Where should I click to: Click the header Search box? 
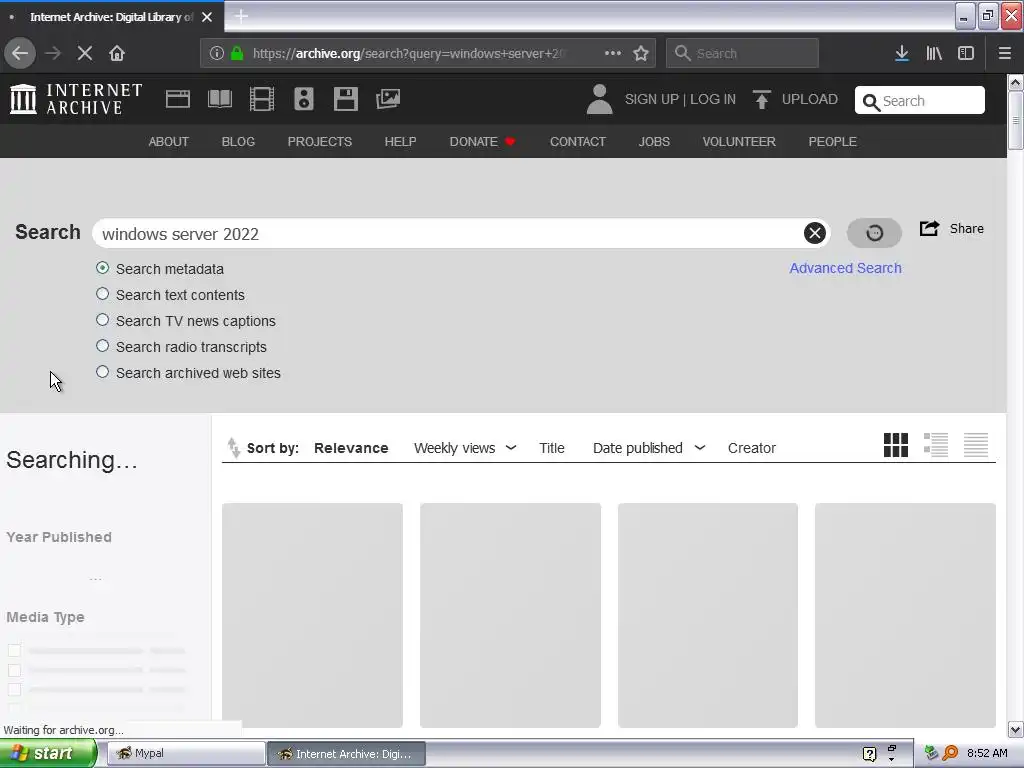point(920,101)
